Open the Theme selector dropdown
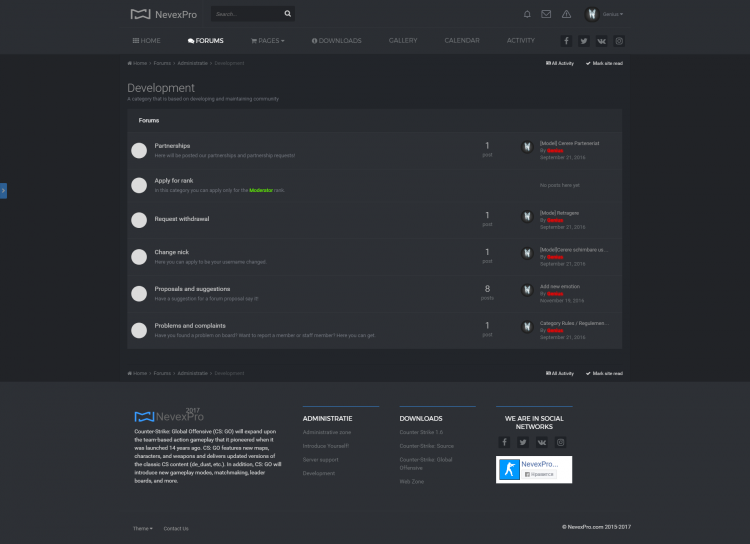Viewport: 750px width, 544px height. (x=143, y=528)
